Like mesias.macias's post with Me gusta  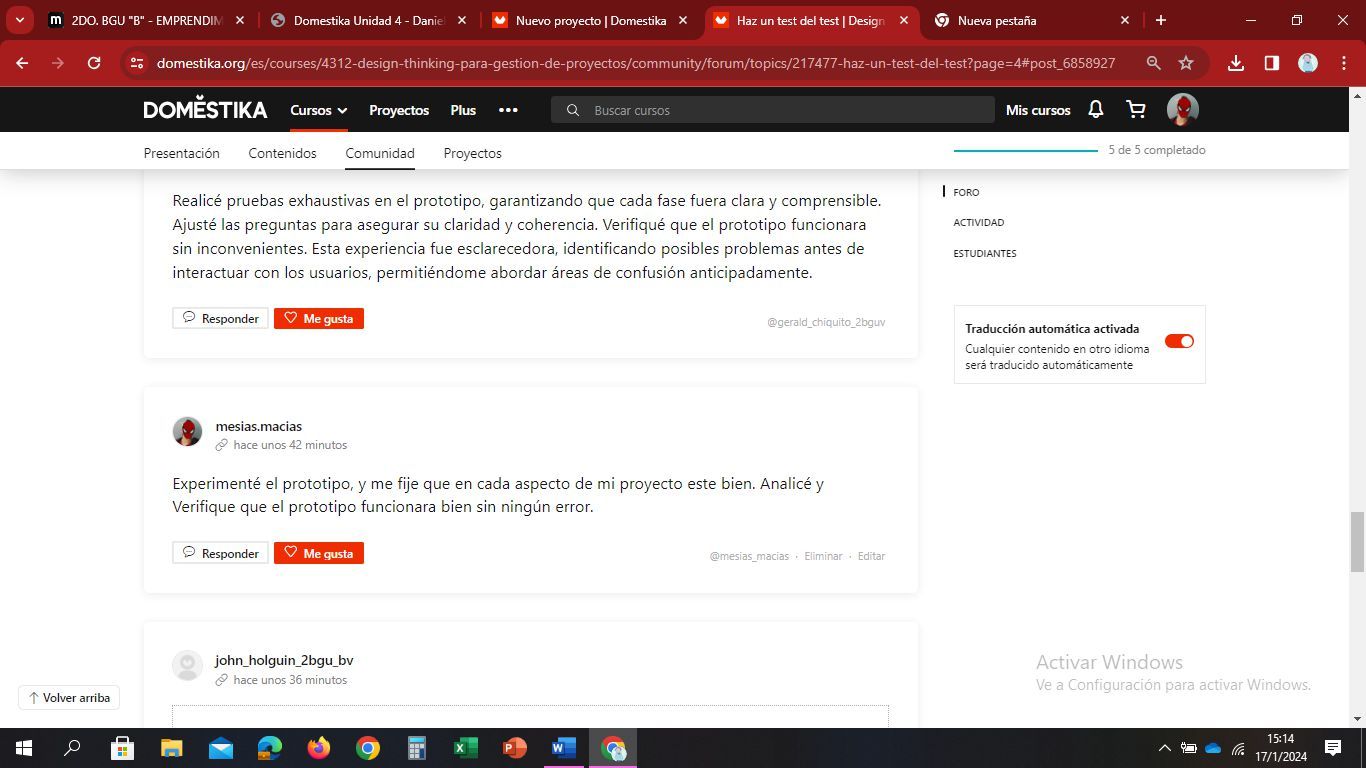point(319,553)
